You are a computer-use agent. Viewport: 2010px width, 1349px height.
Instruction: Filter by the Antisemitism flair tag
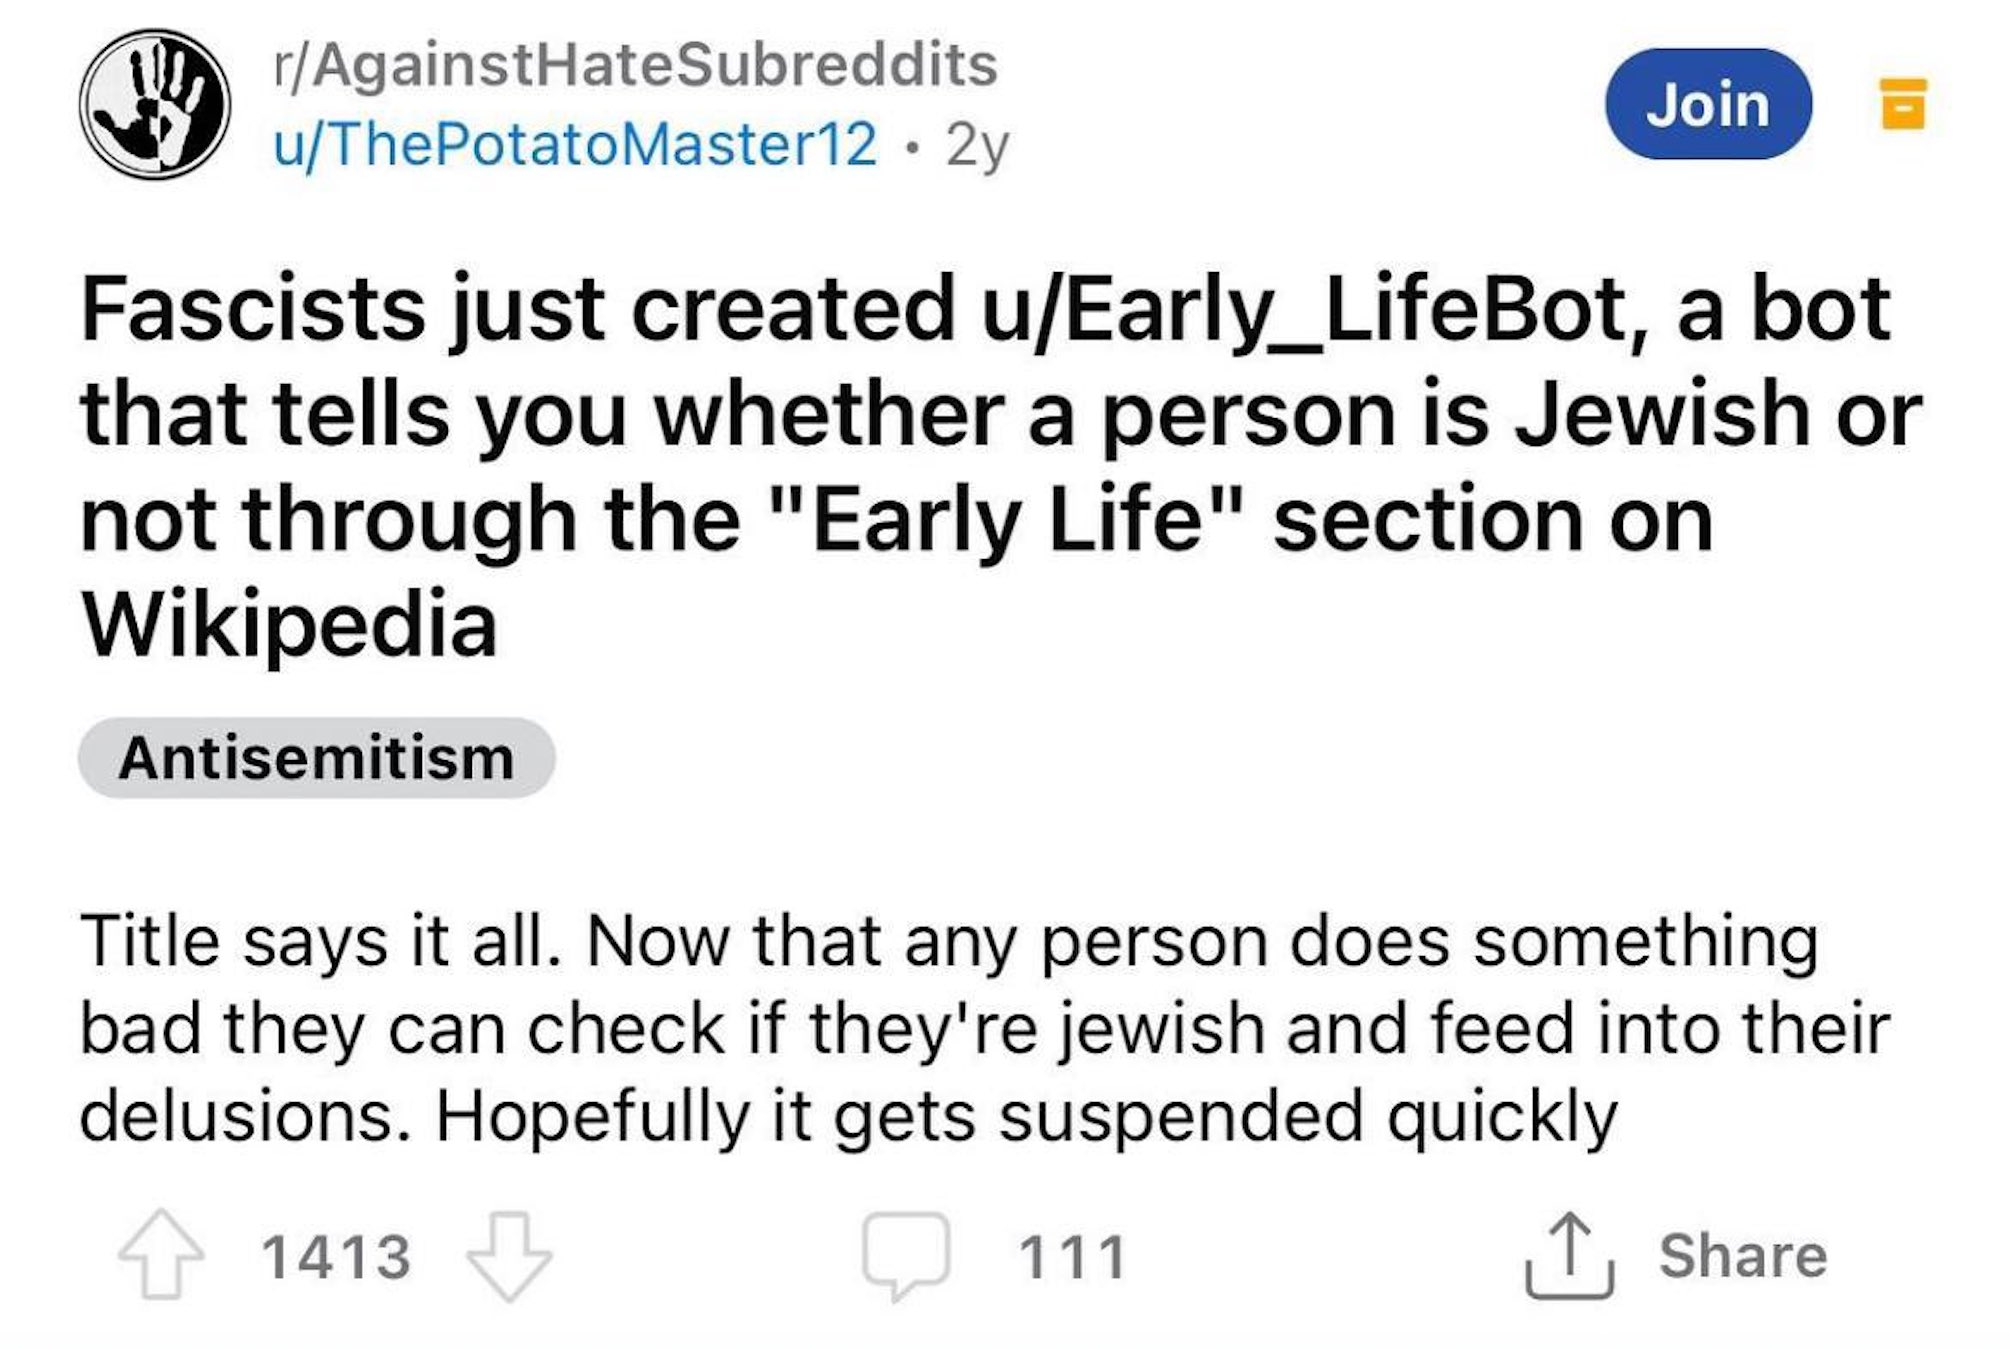click(316, 758)
